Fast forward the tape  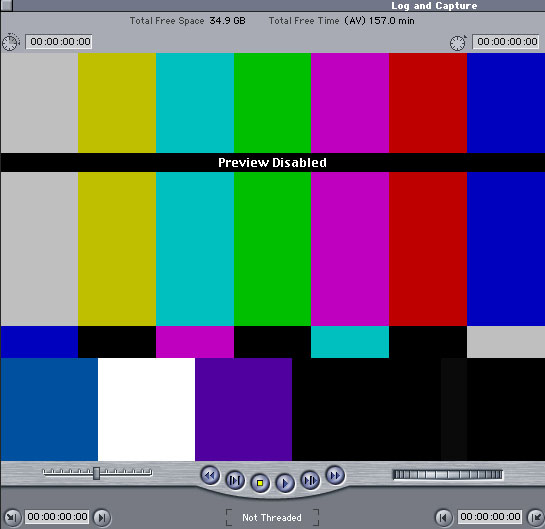coord(335,475)
